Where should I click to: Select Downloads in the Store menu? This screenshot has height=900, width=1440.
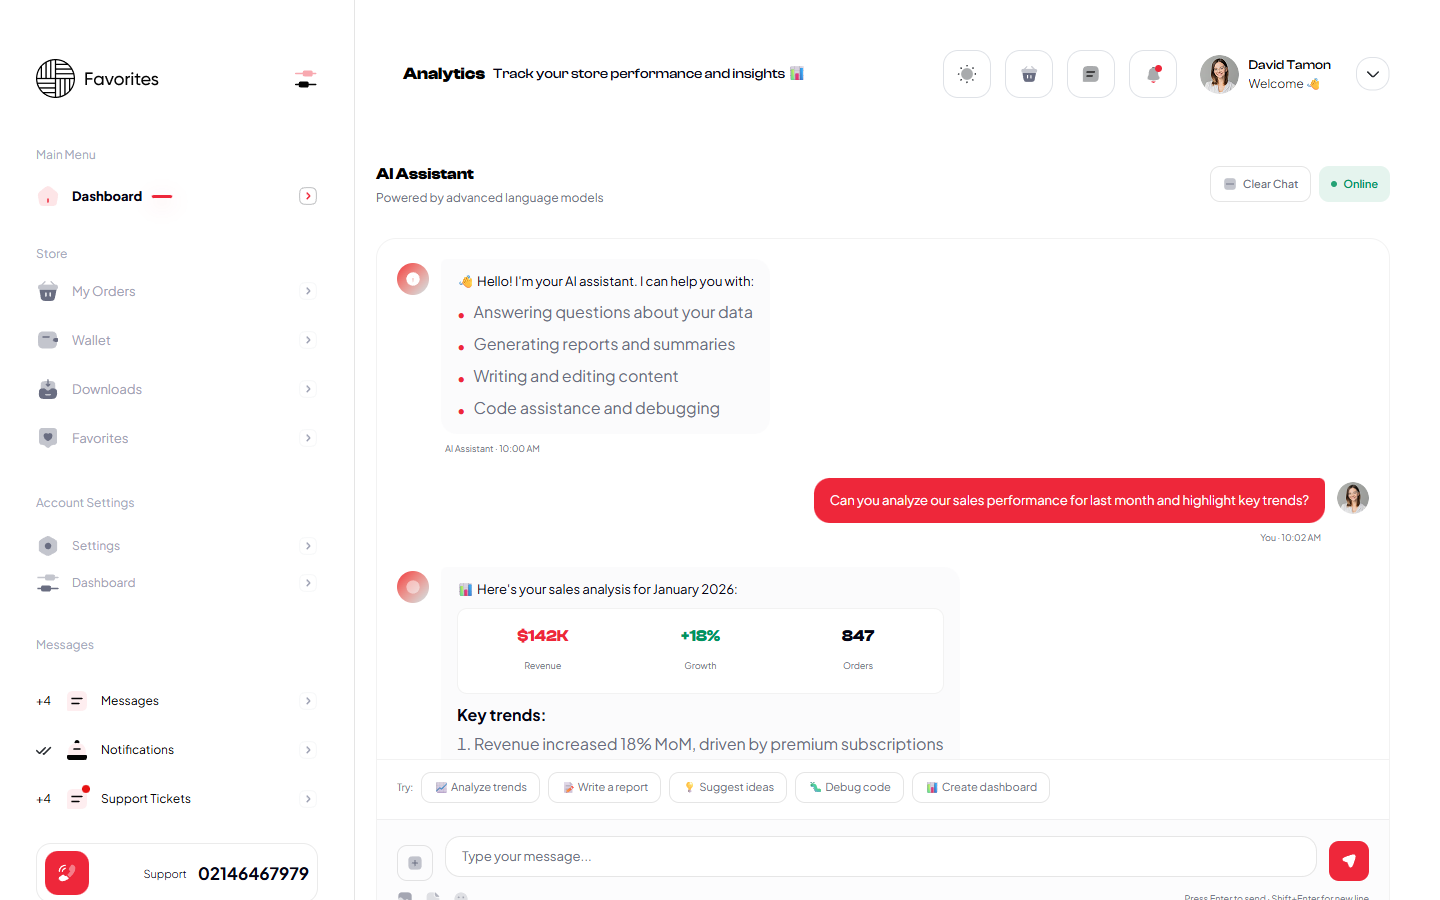click(107, 389)
